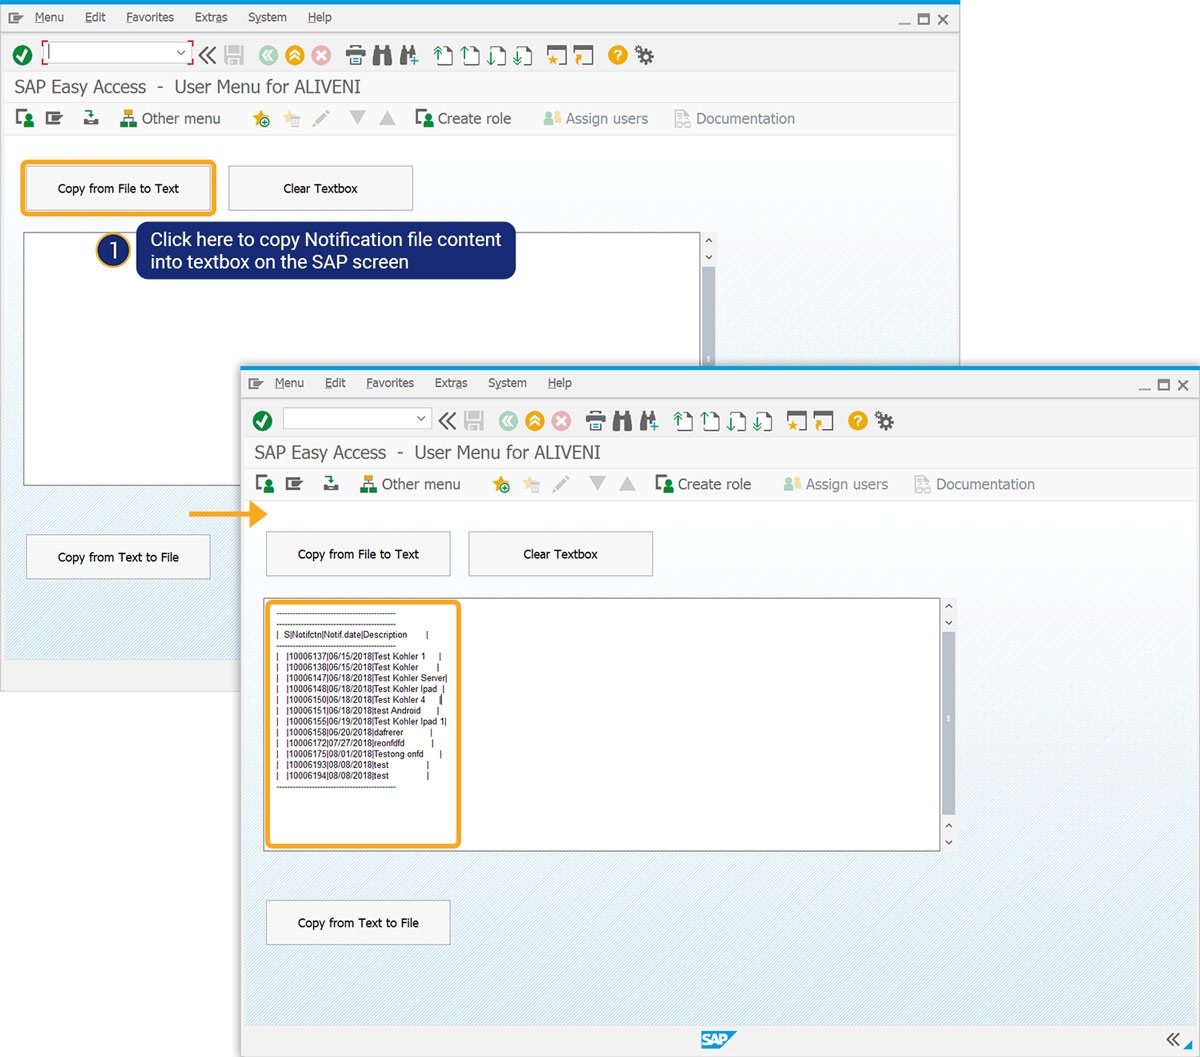Open Extras menu in front window
The width and height of the screenshot is (1200, 1057).
coord(451,383)
